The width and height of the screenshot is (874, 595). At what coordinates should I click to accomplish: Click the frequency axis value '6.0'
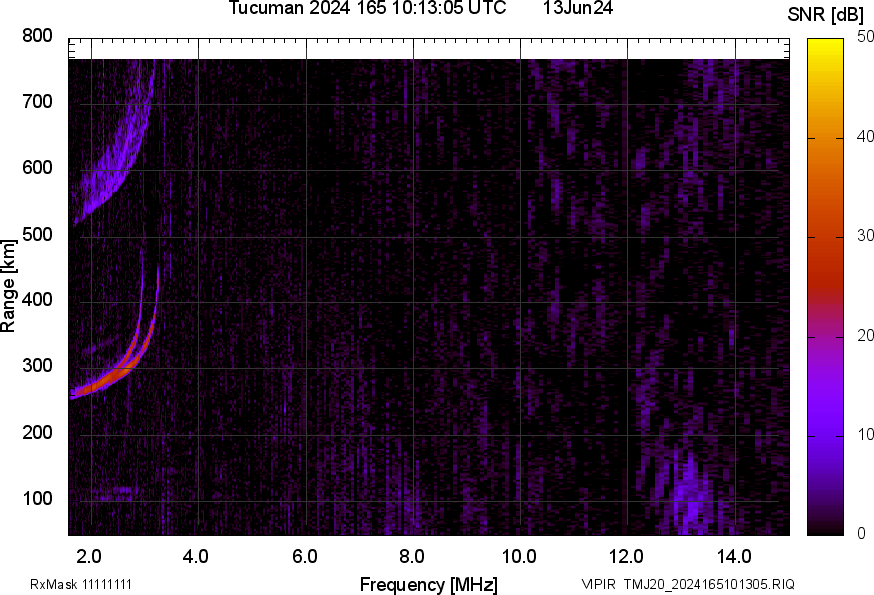pos(304,557)
